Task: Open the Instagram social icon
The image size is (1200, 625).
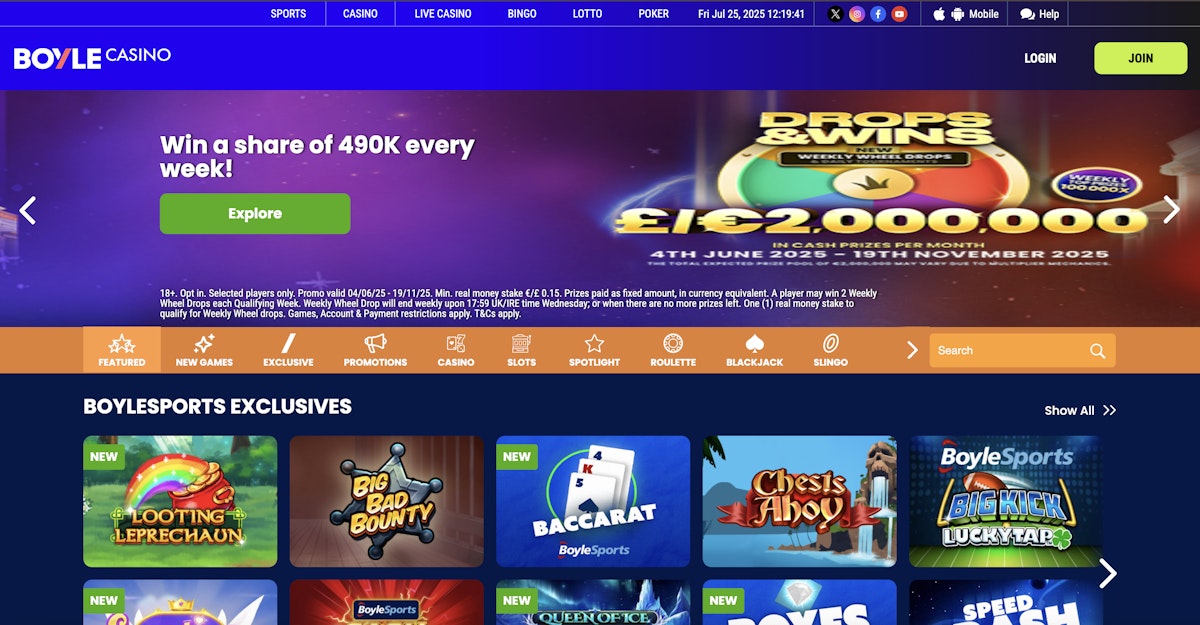Action: point(857,14)
